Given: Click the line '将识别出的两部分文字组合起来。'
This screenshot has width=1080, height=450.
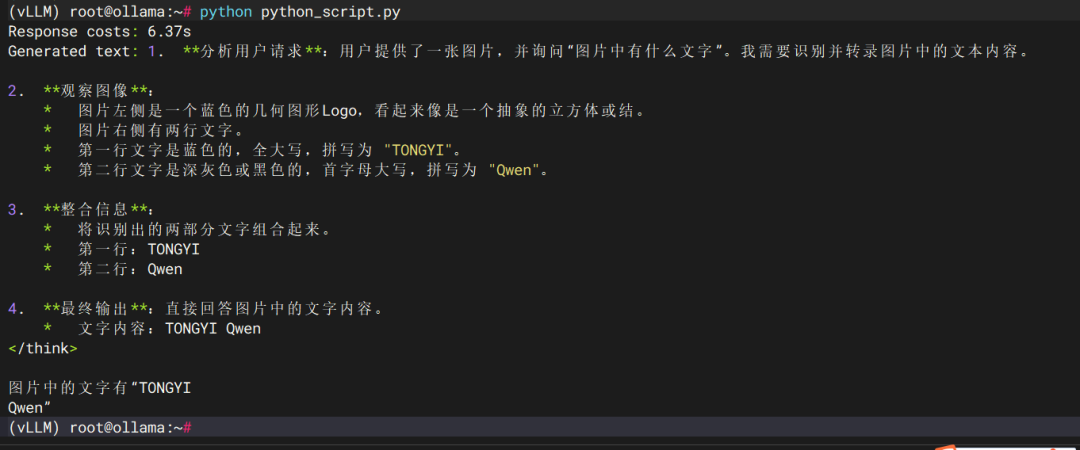Looking at the screenshot, I should tap(205, 229).
